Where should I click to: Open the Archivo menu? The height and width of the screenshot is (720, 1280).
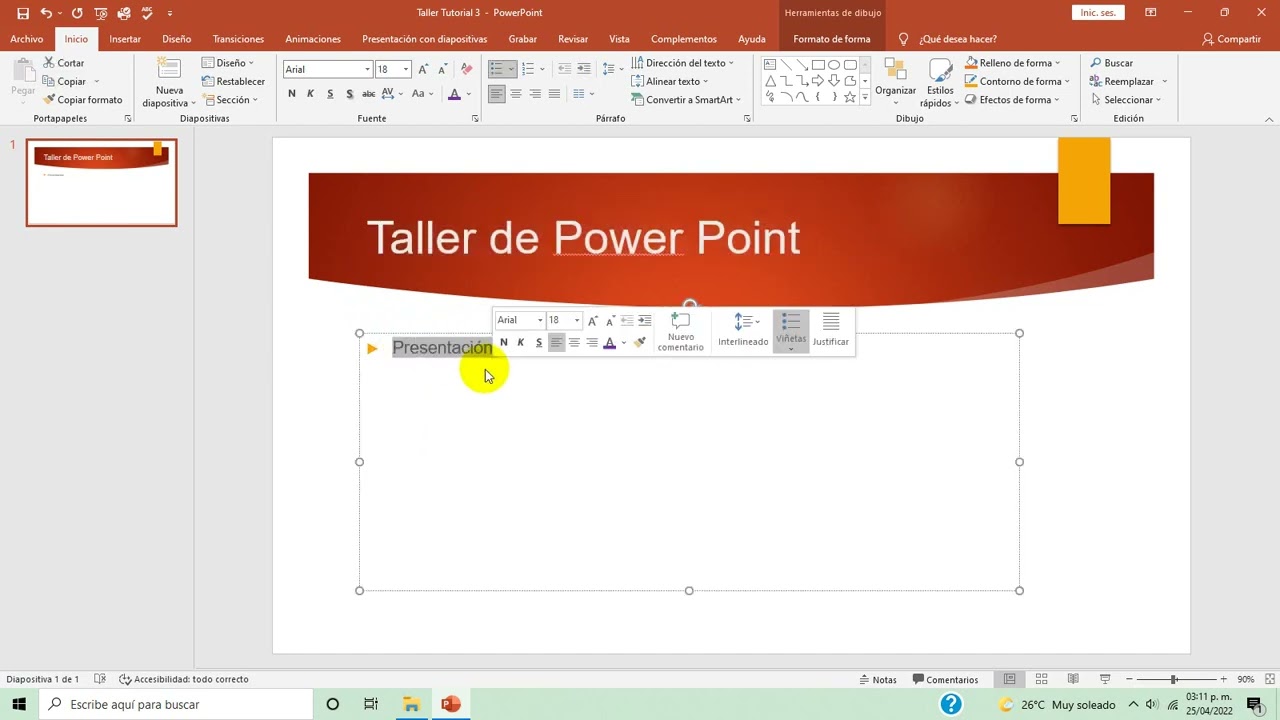tap(27, 39)
